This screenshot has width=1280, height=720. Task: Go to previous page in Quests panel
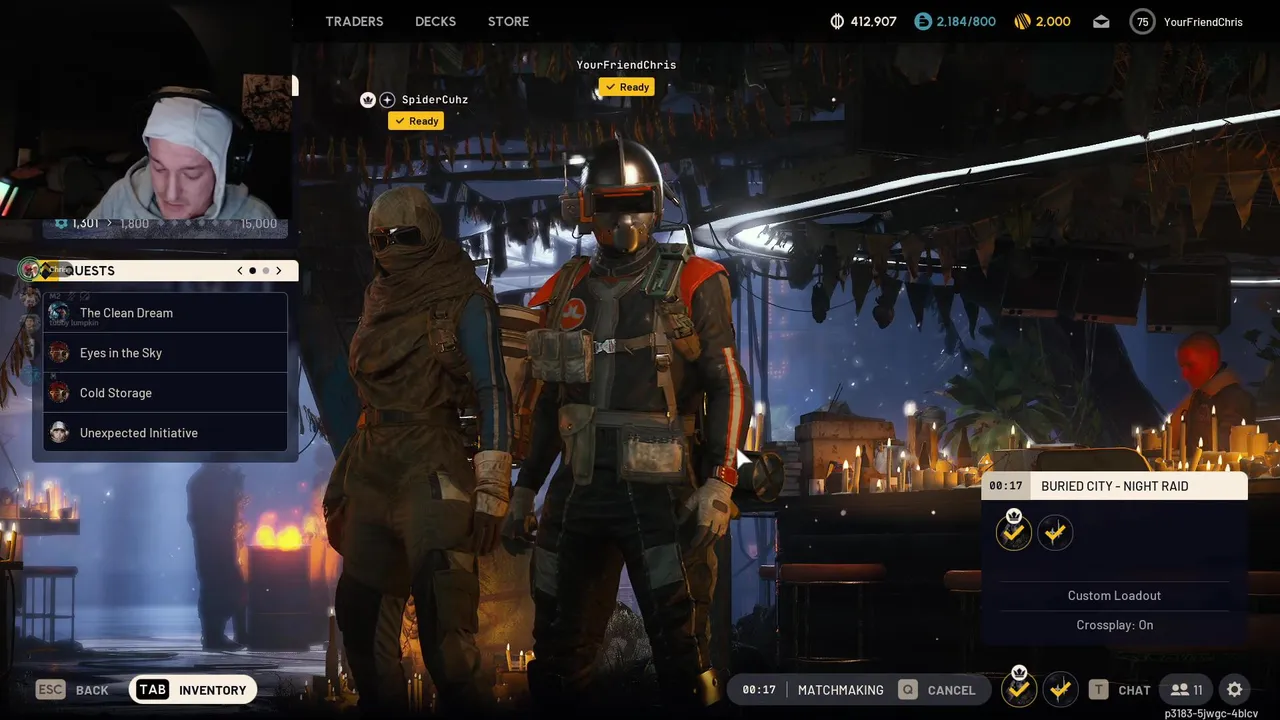(x=240, y=271)
